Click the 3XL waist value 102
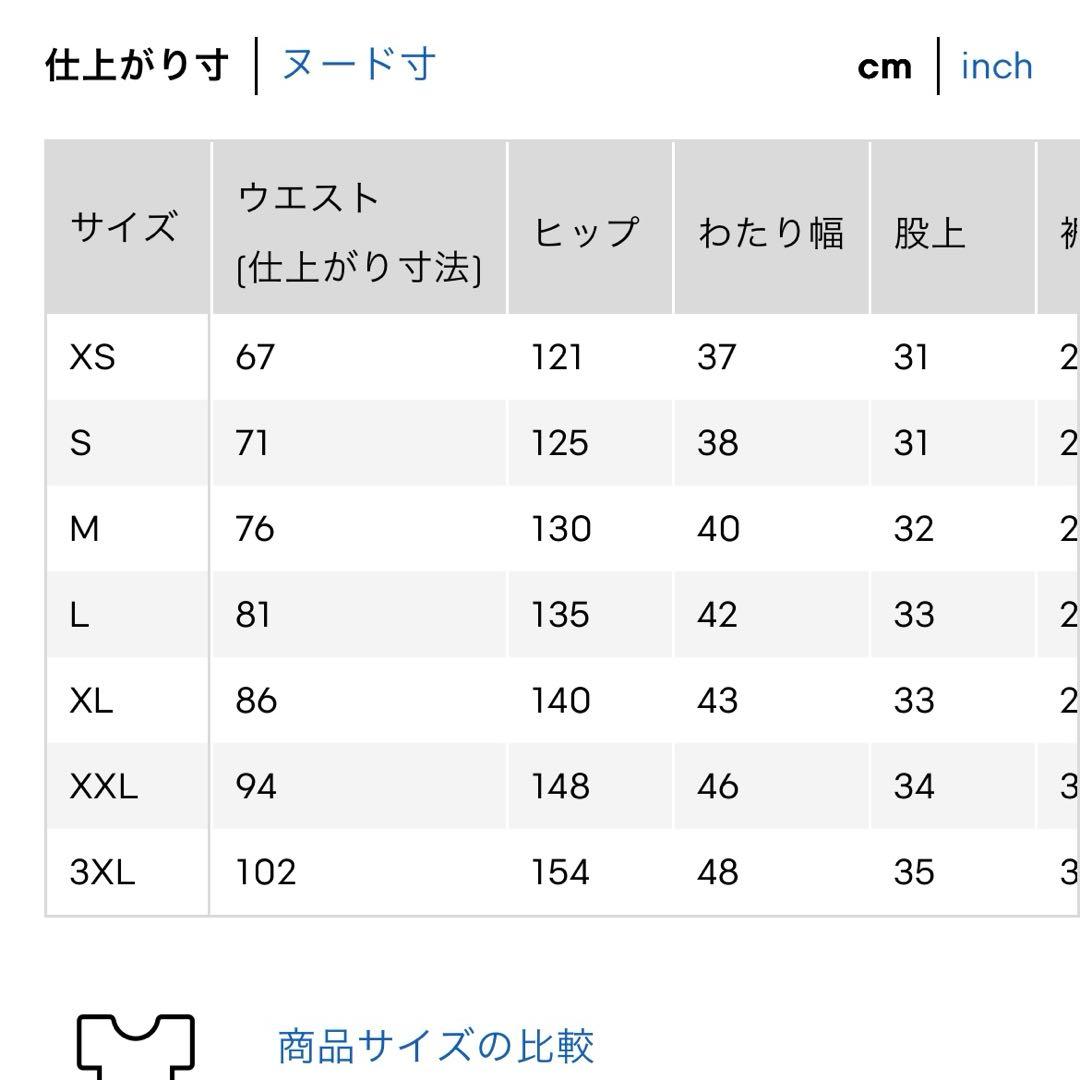The width and height of the screenshot is (1080, 1080). point(266,873)
